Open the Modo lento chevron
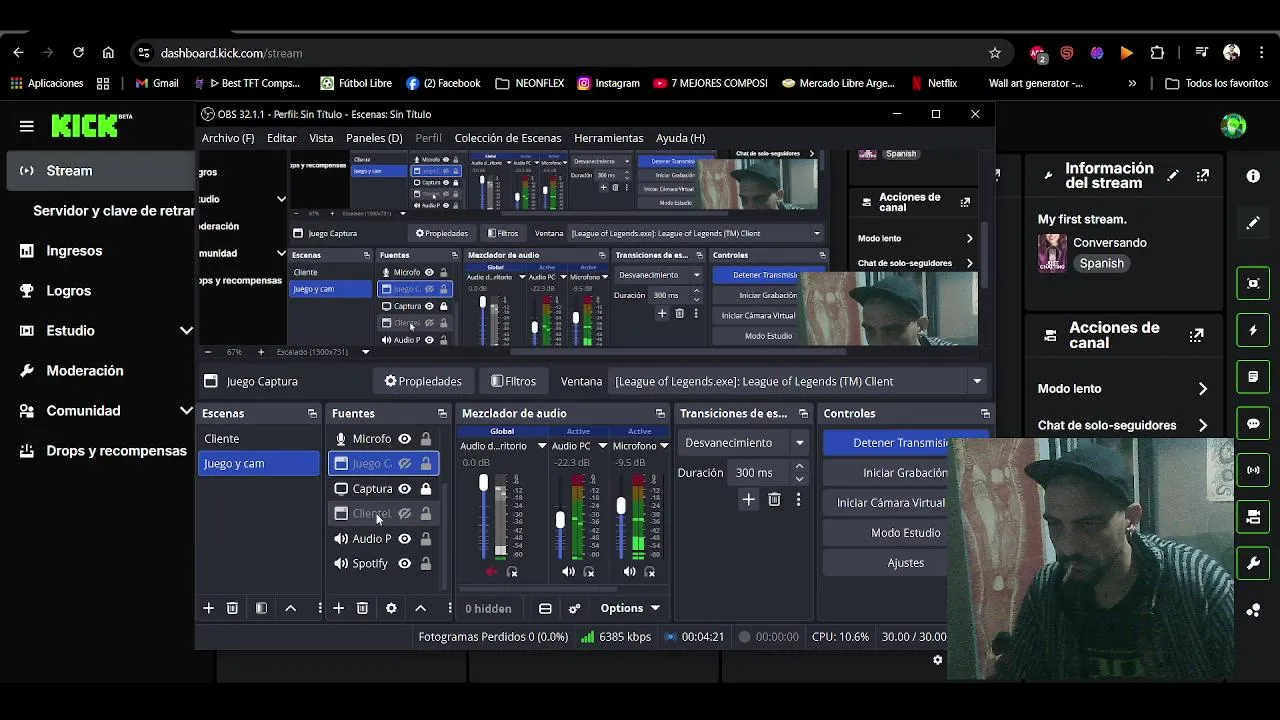This screenshot has height=720, width=1280. pos(1203,389)
